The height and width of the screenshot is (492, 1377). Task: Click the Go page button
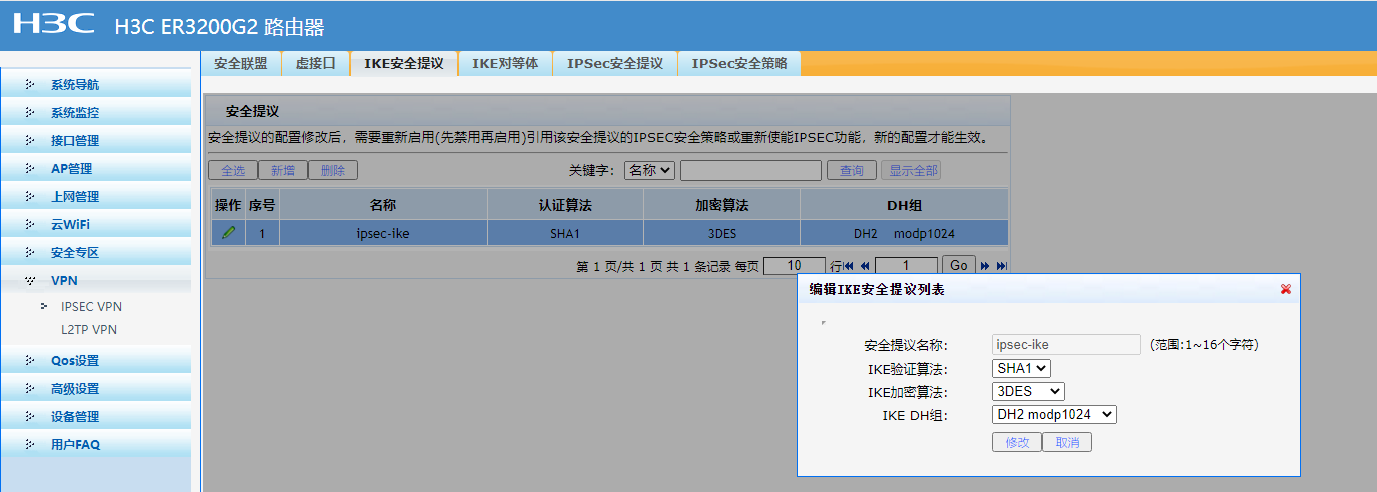point(959,266)
